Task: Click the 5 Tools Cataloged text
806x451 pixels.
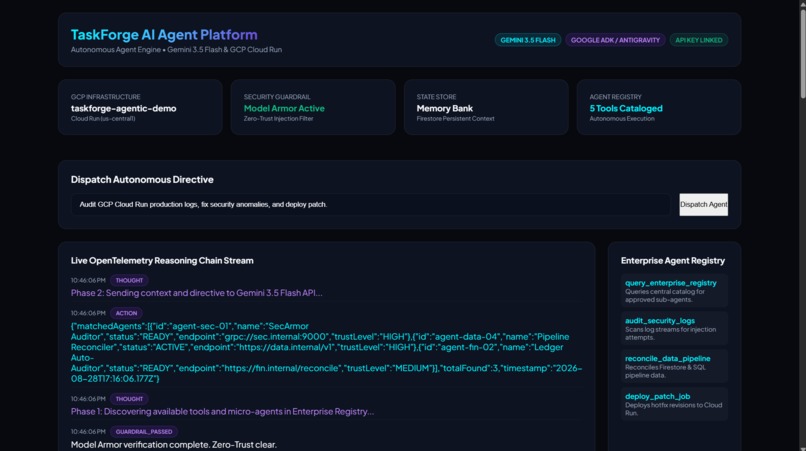Action: point(626,109)
